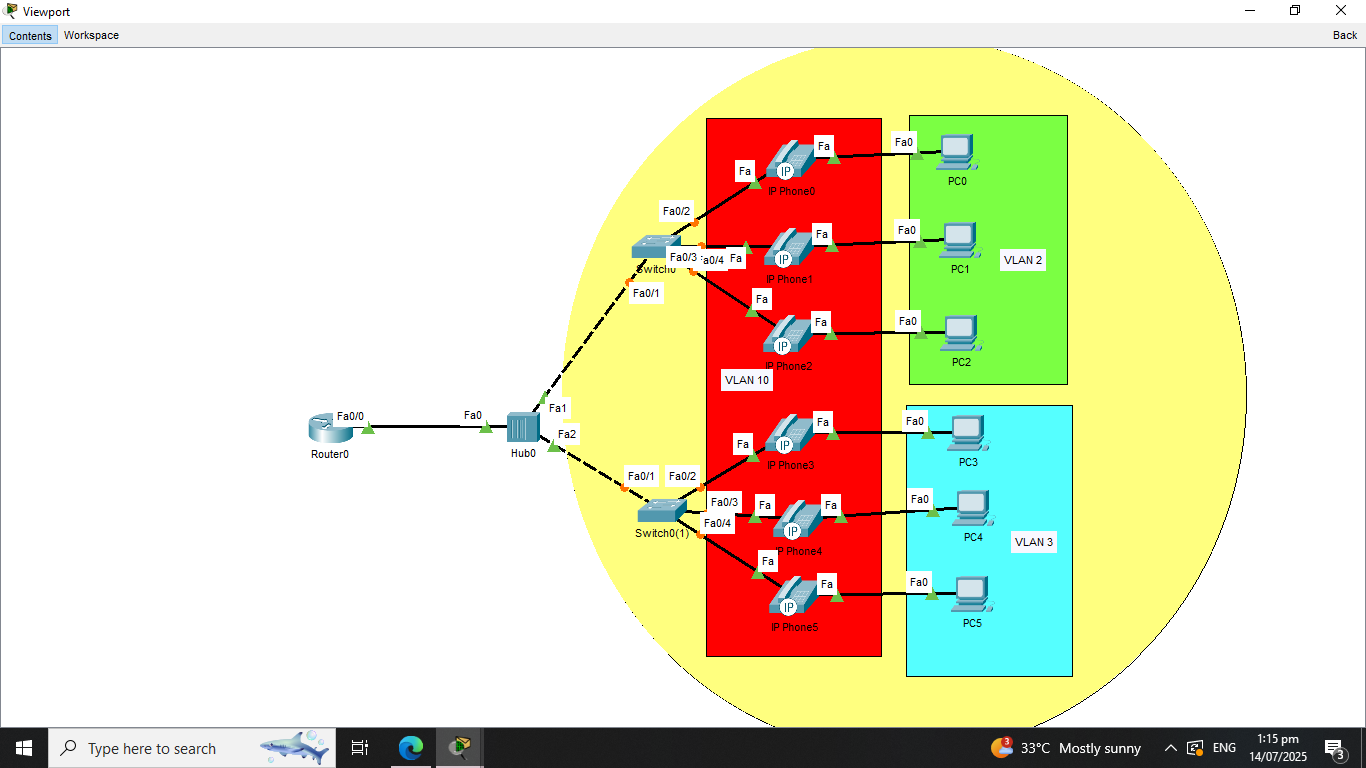Open the Contents tab
The width and height of the screenshot is (1366, 768).
pos(30,35)
